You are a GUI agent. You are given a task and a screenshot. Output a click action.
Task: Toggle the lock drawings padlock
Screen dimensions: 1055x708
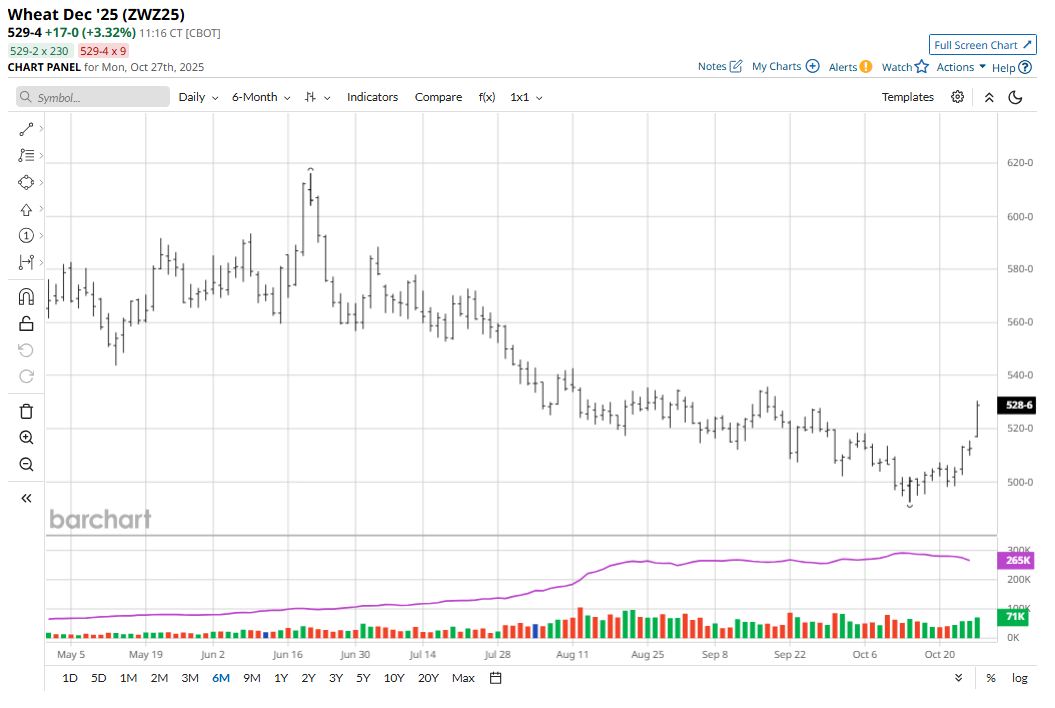coord(26,324)
